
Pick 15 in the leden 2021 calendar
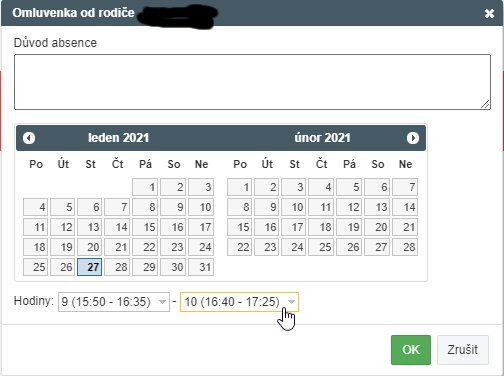coord(145,227)
